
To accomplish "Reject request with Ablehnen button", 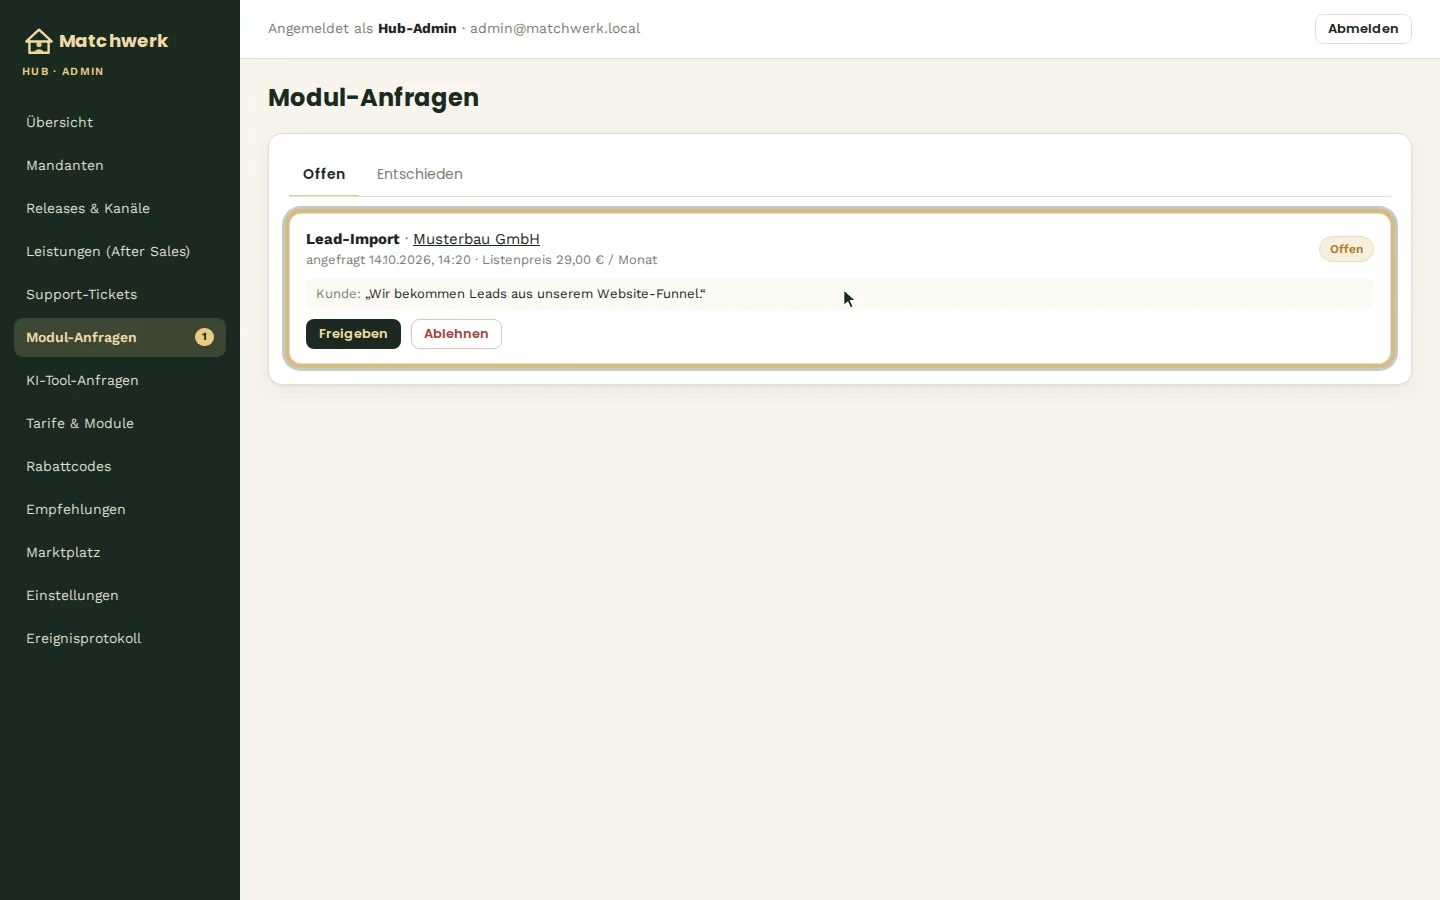I will [x=456, y=334].
